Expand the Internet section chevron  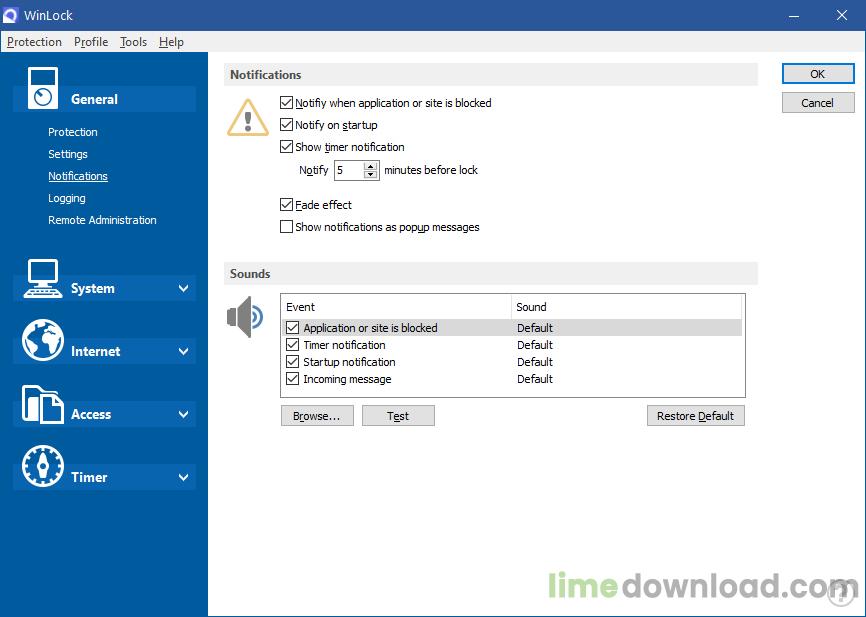pyautogui.click(x=183, y=351)
